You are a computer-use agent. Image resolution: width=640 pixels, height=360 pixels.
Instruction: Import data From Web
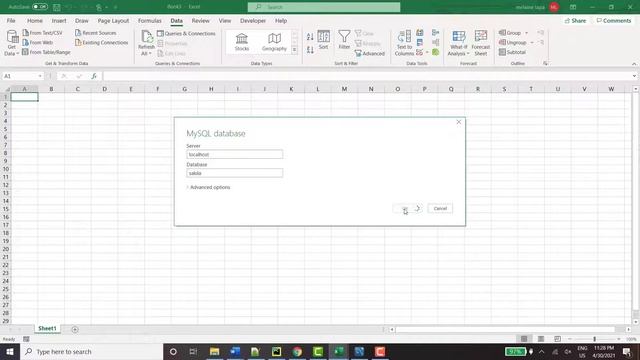(x=38, y=42)
